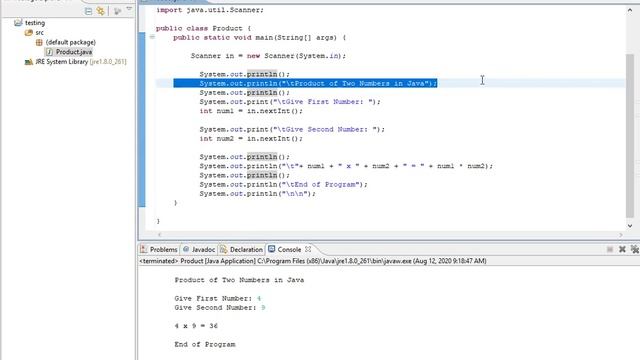Click console output '4 x 9 = 36'
Screen dimensions: 640x360
click(x=196, y=326)
